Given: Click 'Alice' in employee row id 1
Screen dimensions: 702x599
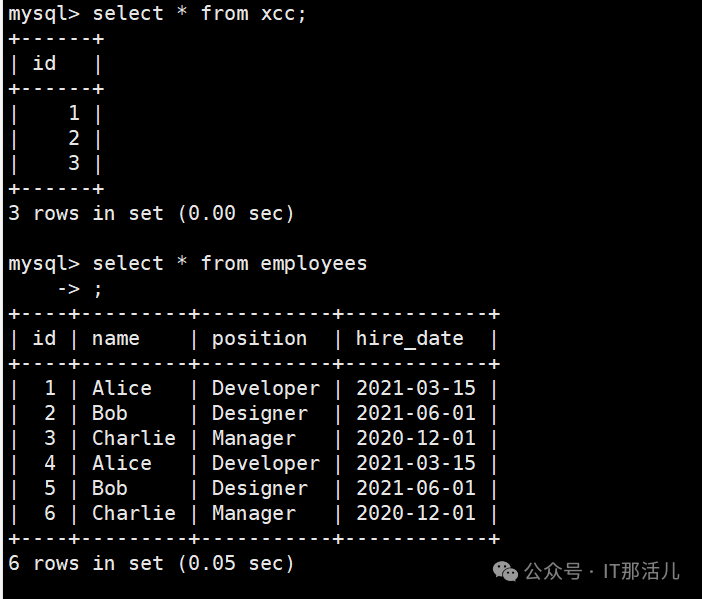Looking at the screenshot, I should coord(122,389).
